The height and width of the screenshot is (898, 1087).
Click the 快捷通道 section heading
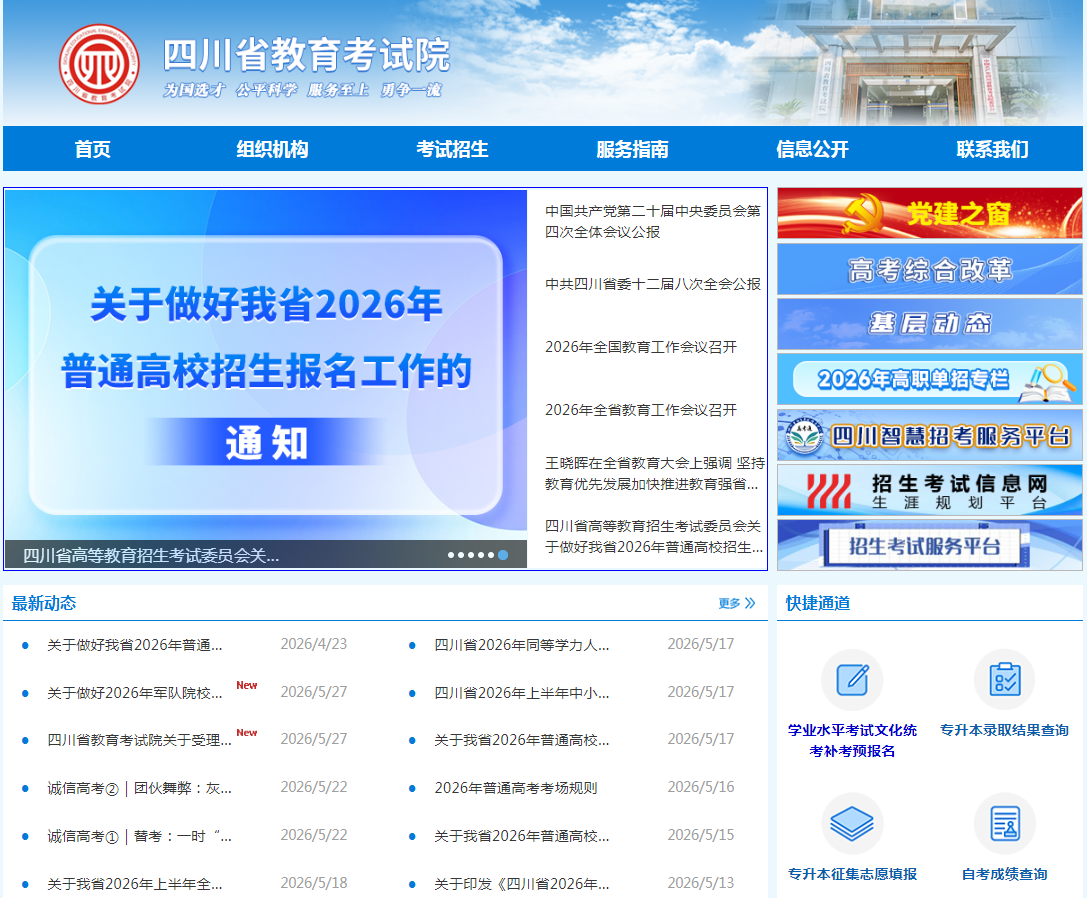tap(818, 603)
